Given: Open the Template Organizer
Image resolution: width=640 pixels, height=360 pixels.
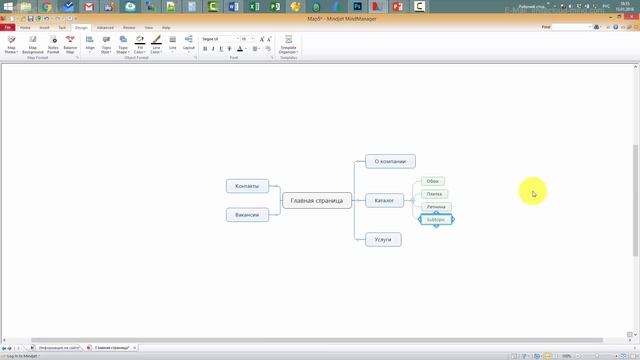Looking at the screenshot, I should [288, 44].
